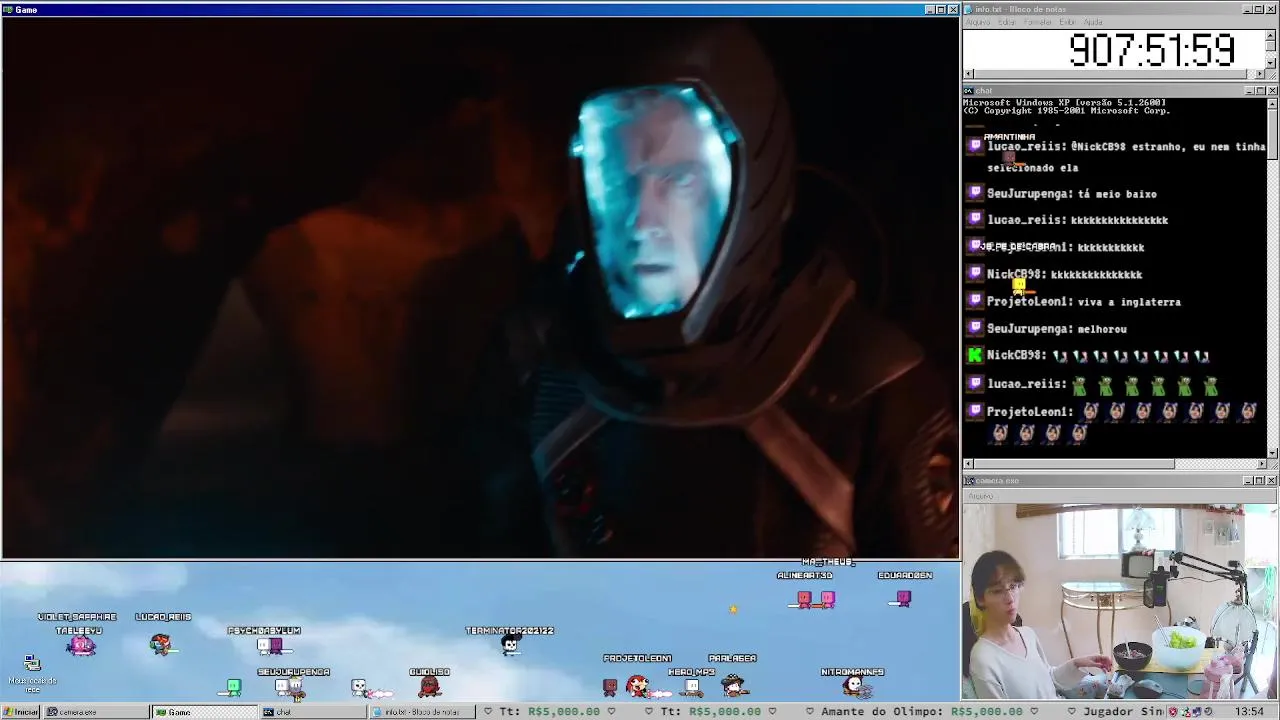Click 'Microsoft Windows XP' console header line
Image resolution: width=1280 pixels, height=720 pixels.
click(1065, 102)
